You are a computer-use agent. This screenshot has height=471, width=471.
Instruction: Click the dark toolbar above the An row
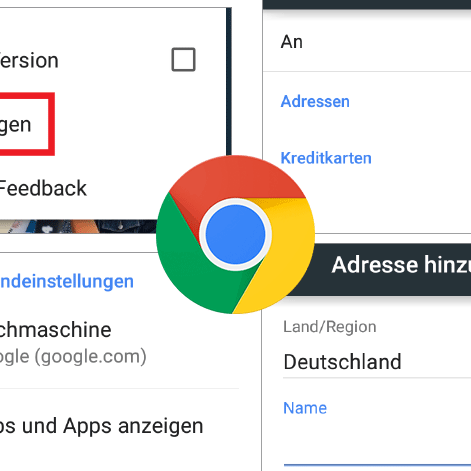367,4
